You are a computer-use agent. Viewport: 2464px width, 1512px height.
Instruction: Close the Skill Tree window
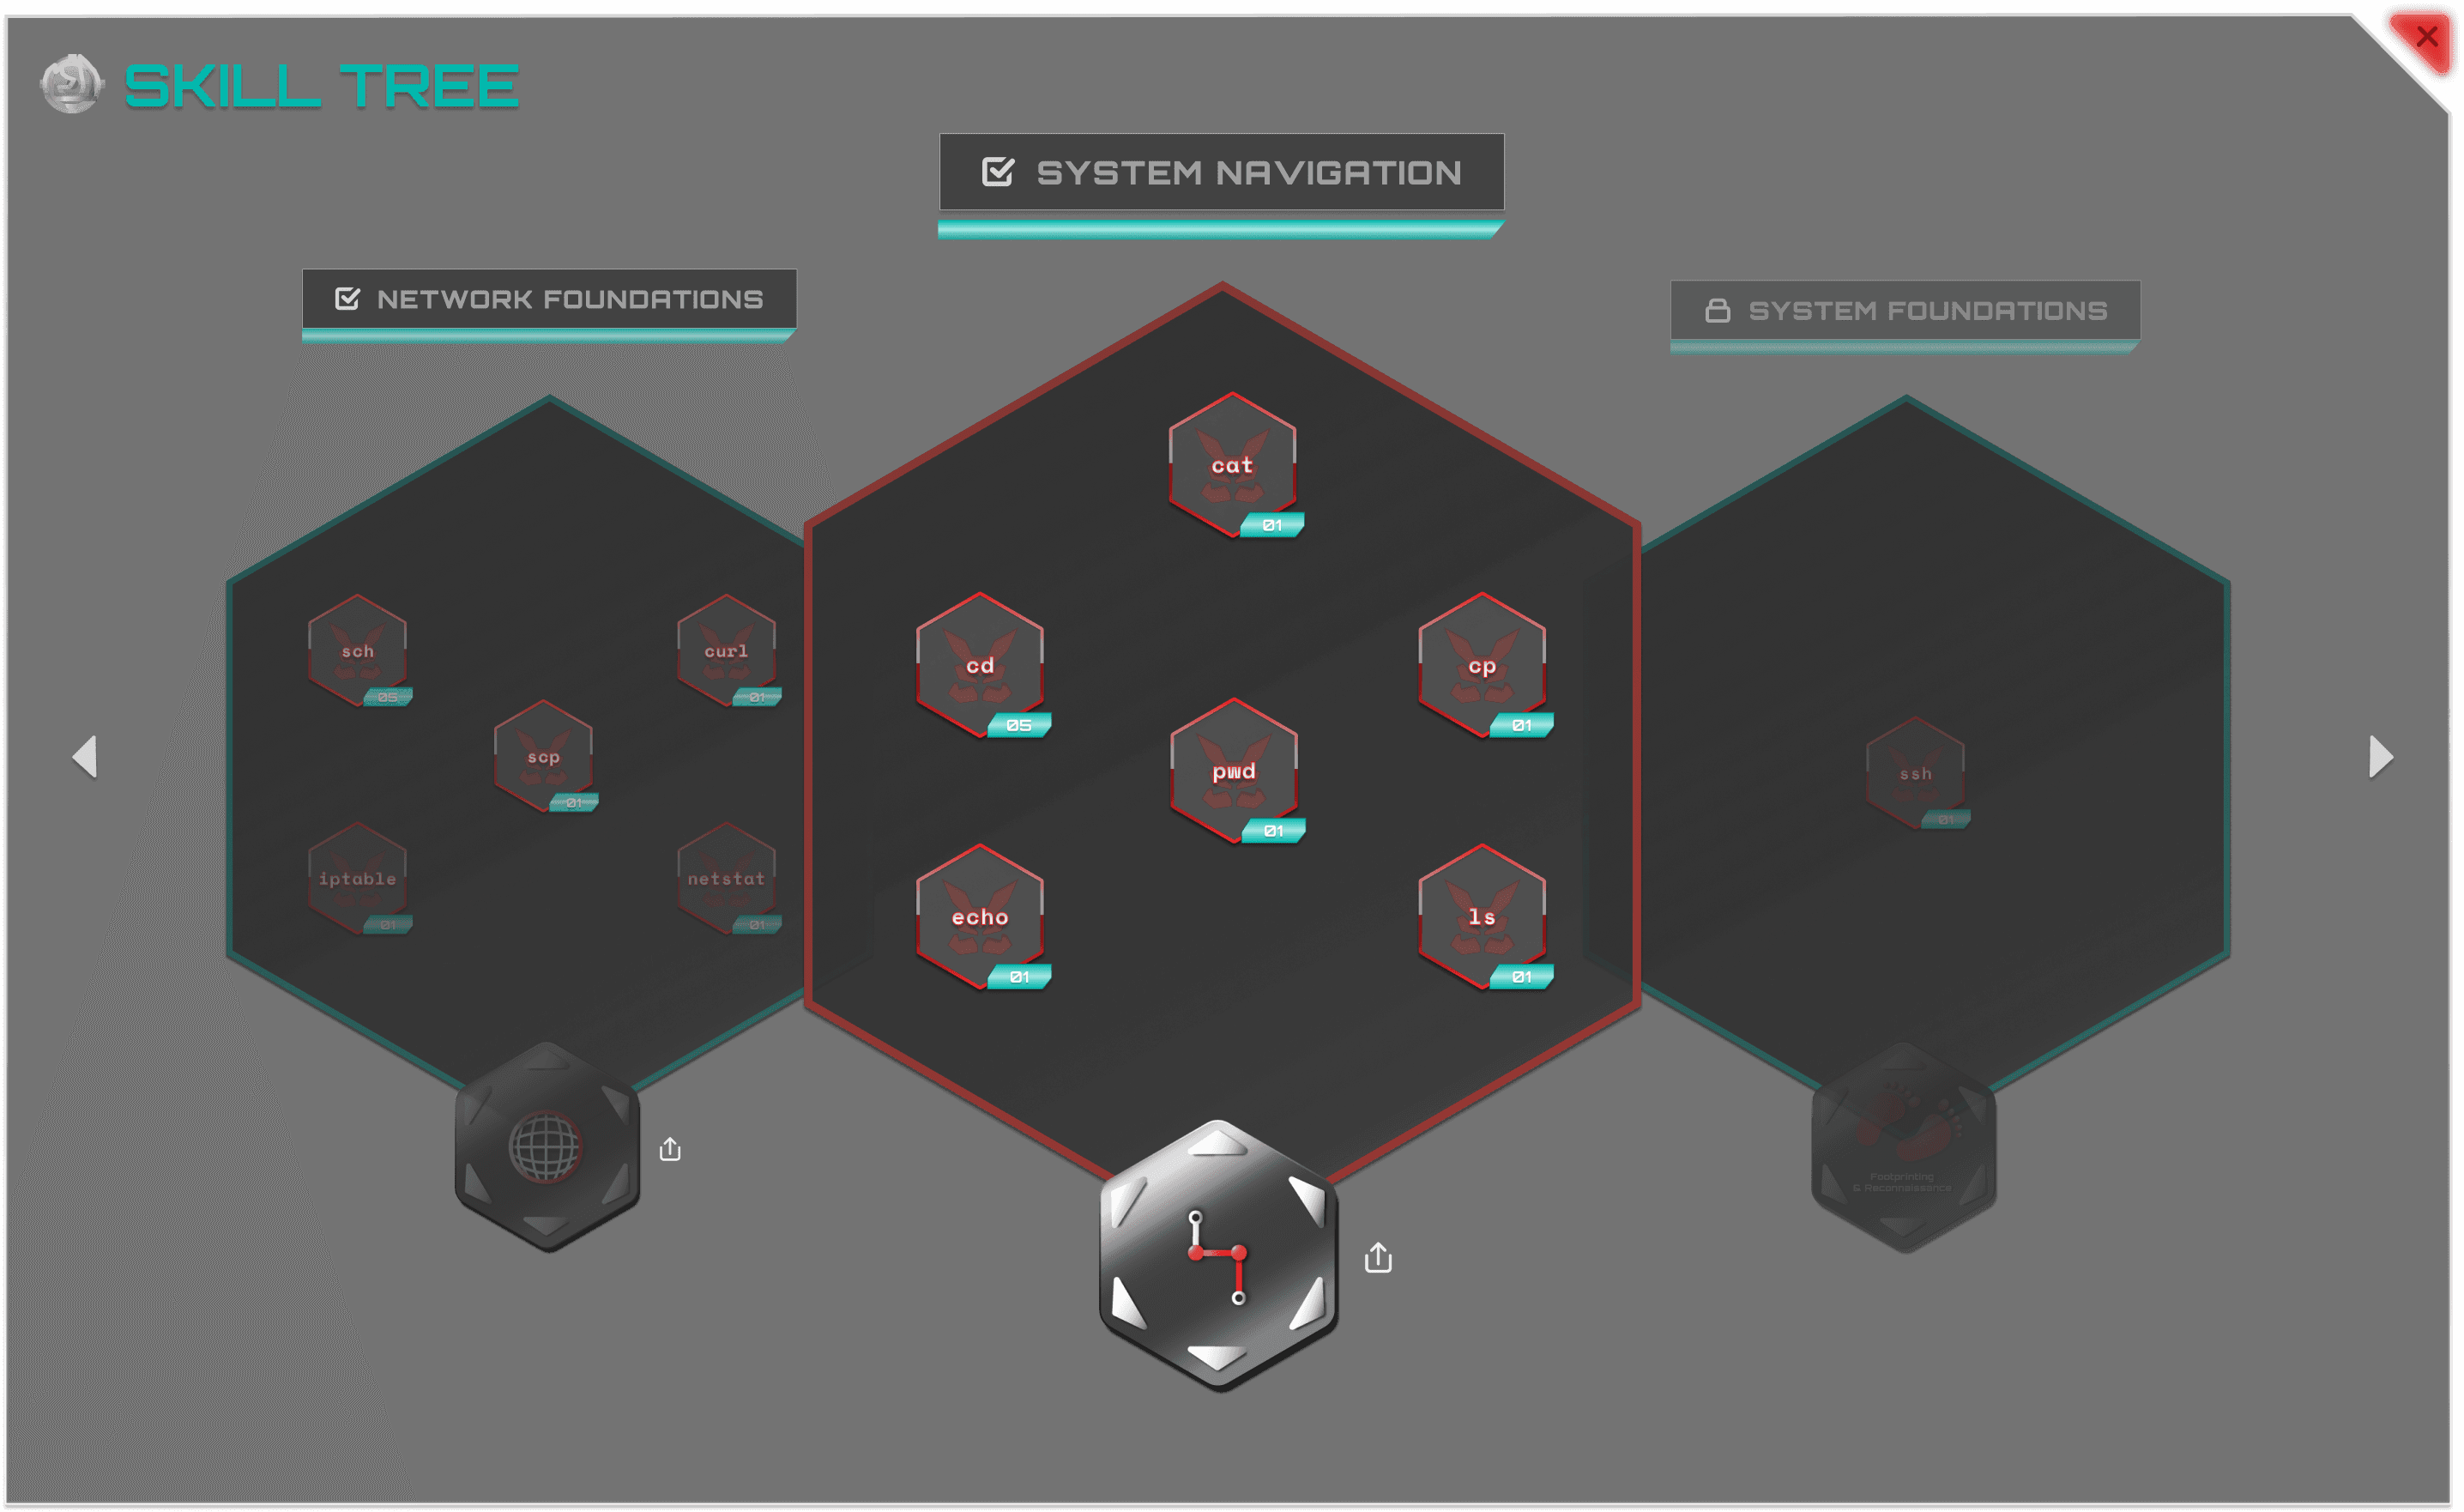[x=2426, y=38]
